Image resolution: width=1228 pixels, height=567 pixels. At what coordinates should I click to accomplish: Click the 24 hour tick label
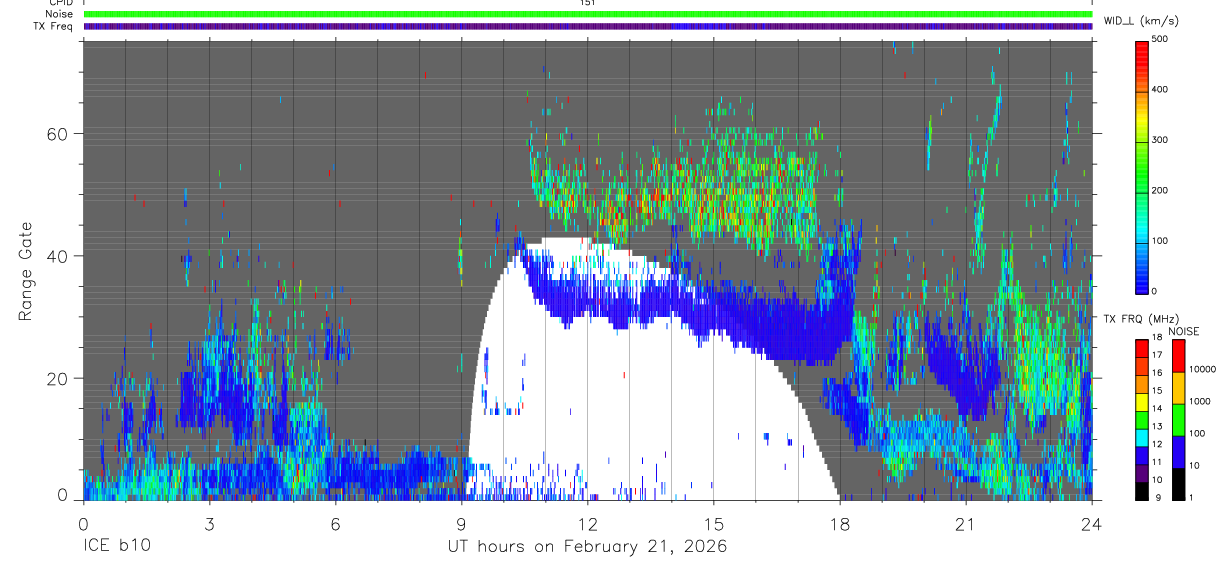pos(1092,525)
